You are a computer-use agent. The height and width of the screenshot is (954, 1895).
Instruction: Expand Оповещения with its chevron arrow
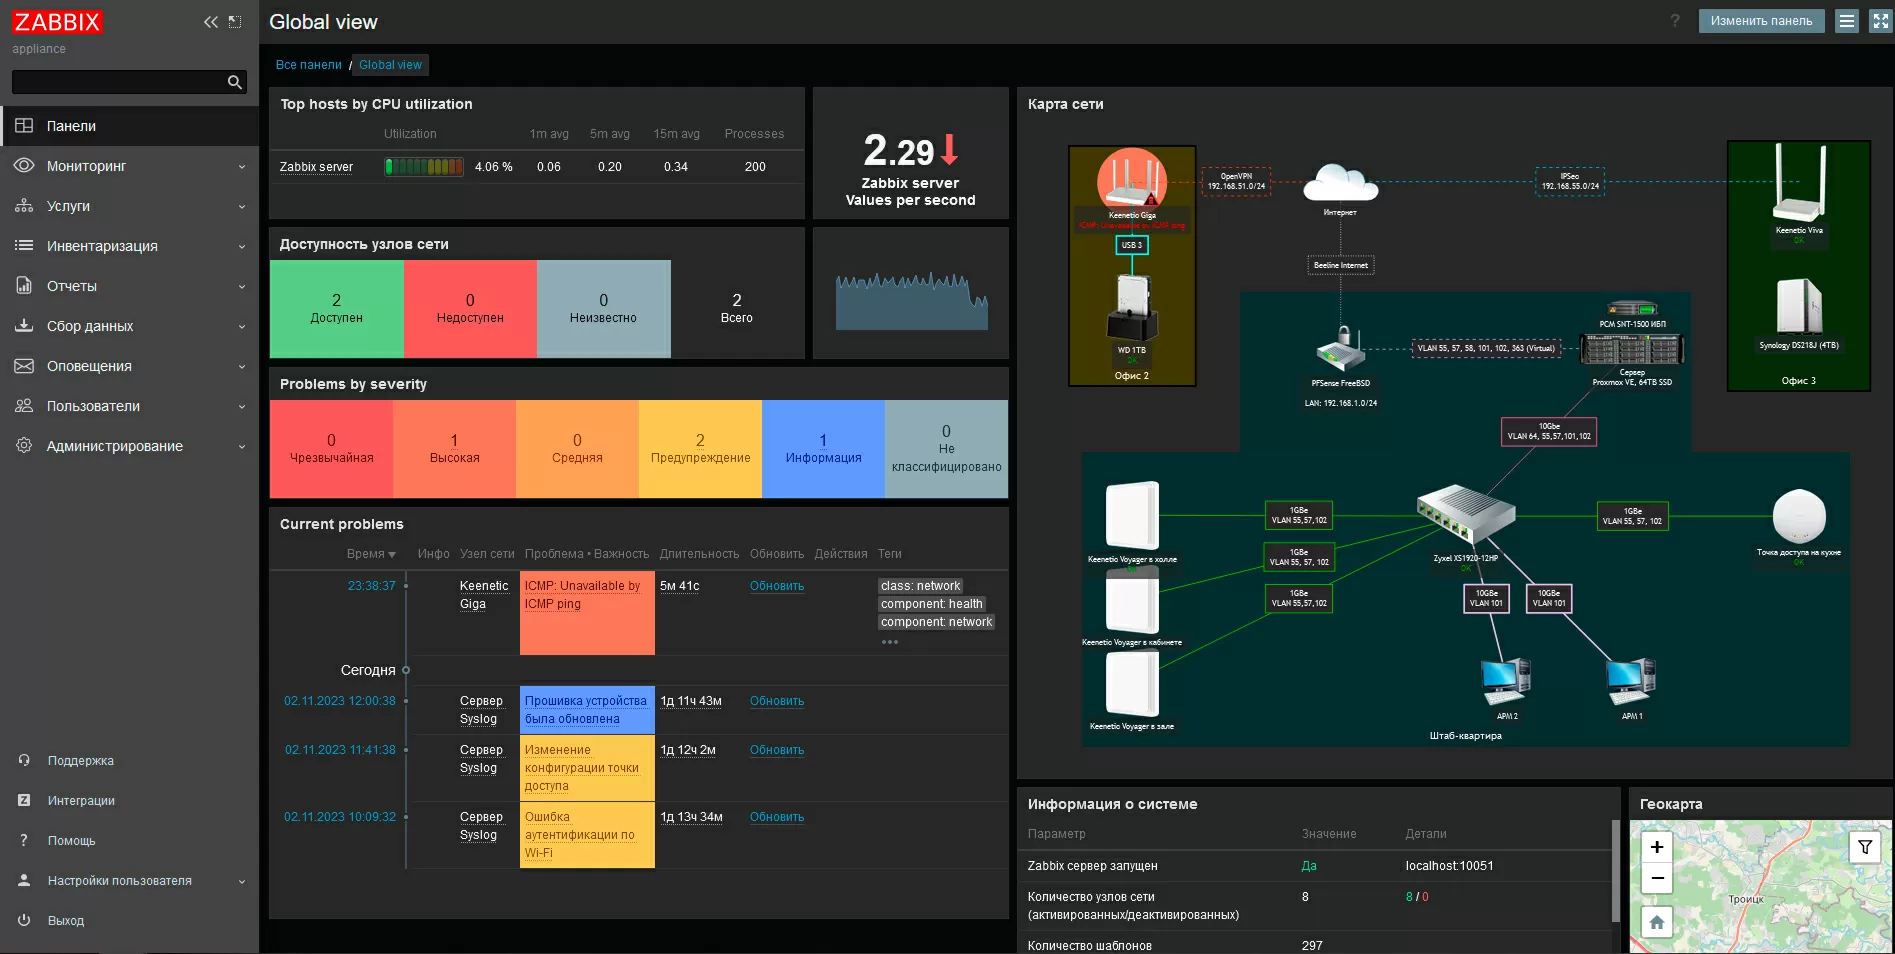point(242,367)
